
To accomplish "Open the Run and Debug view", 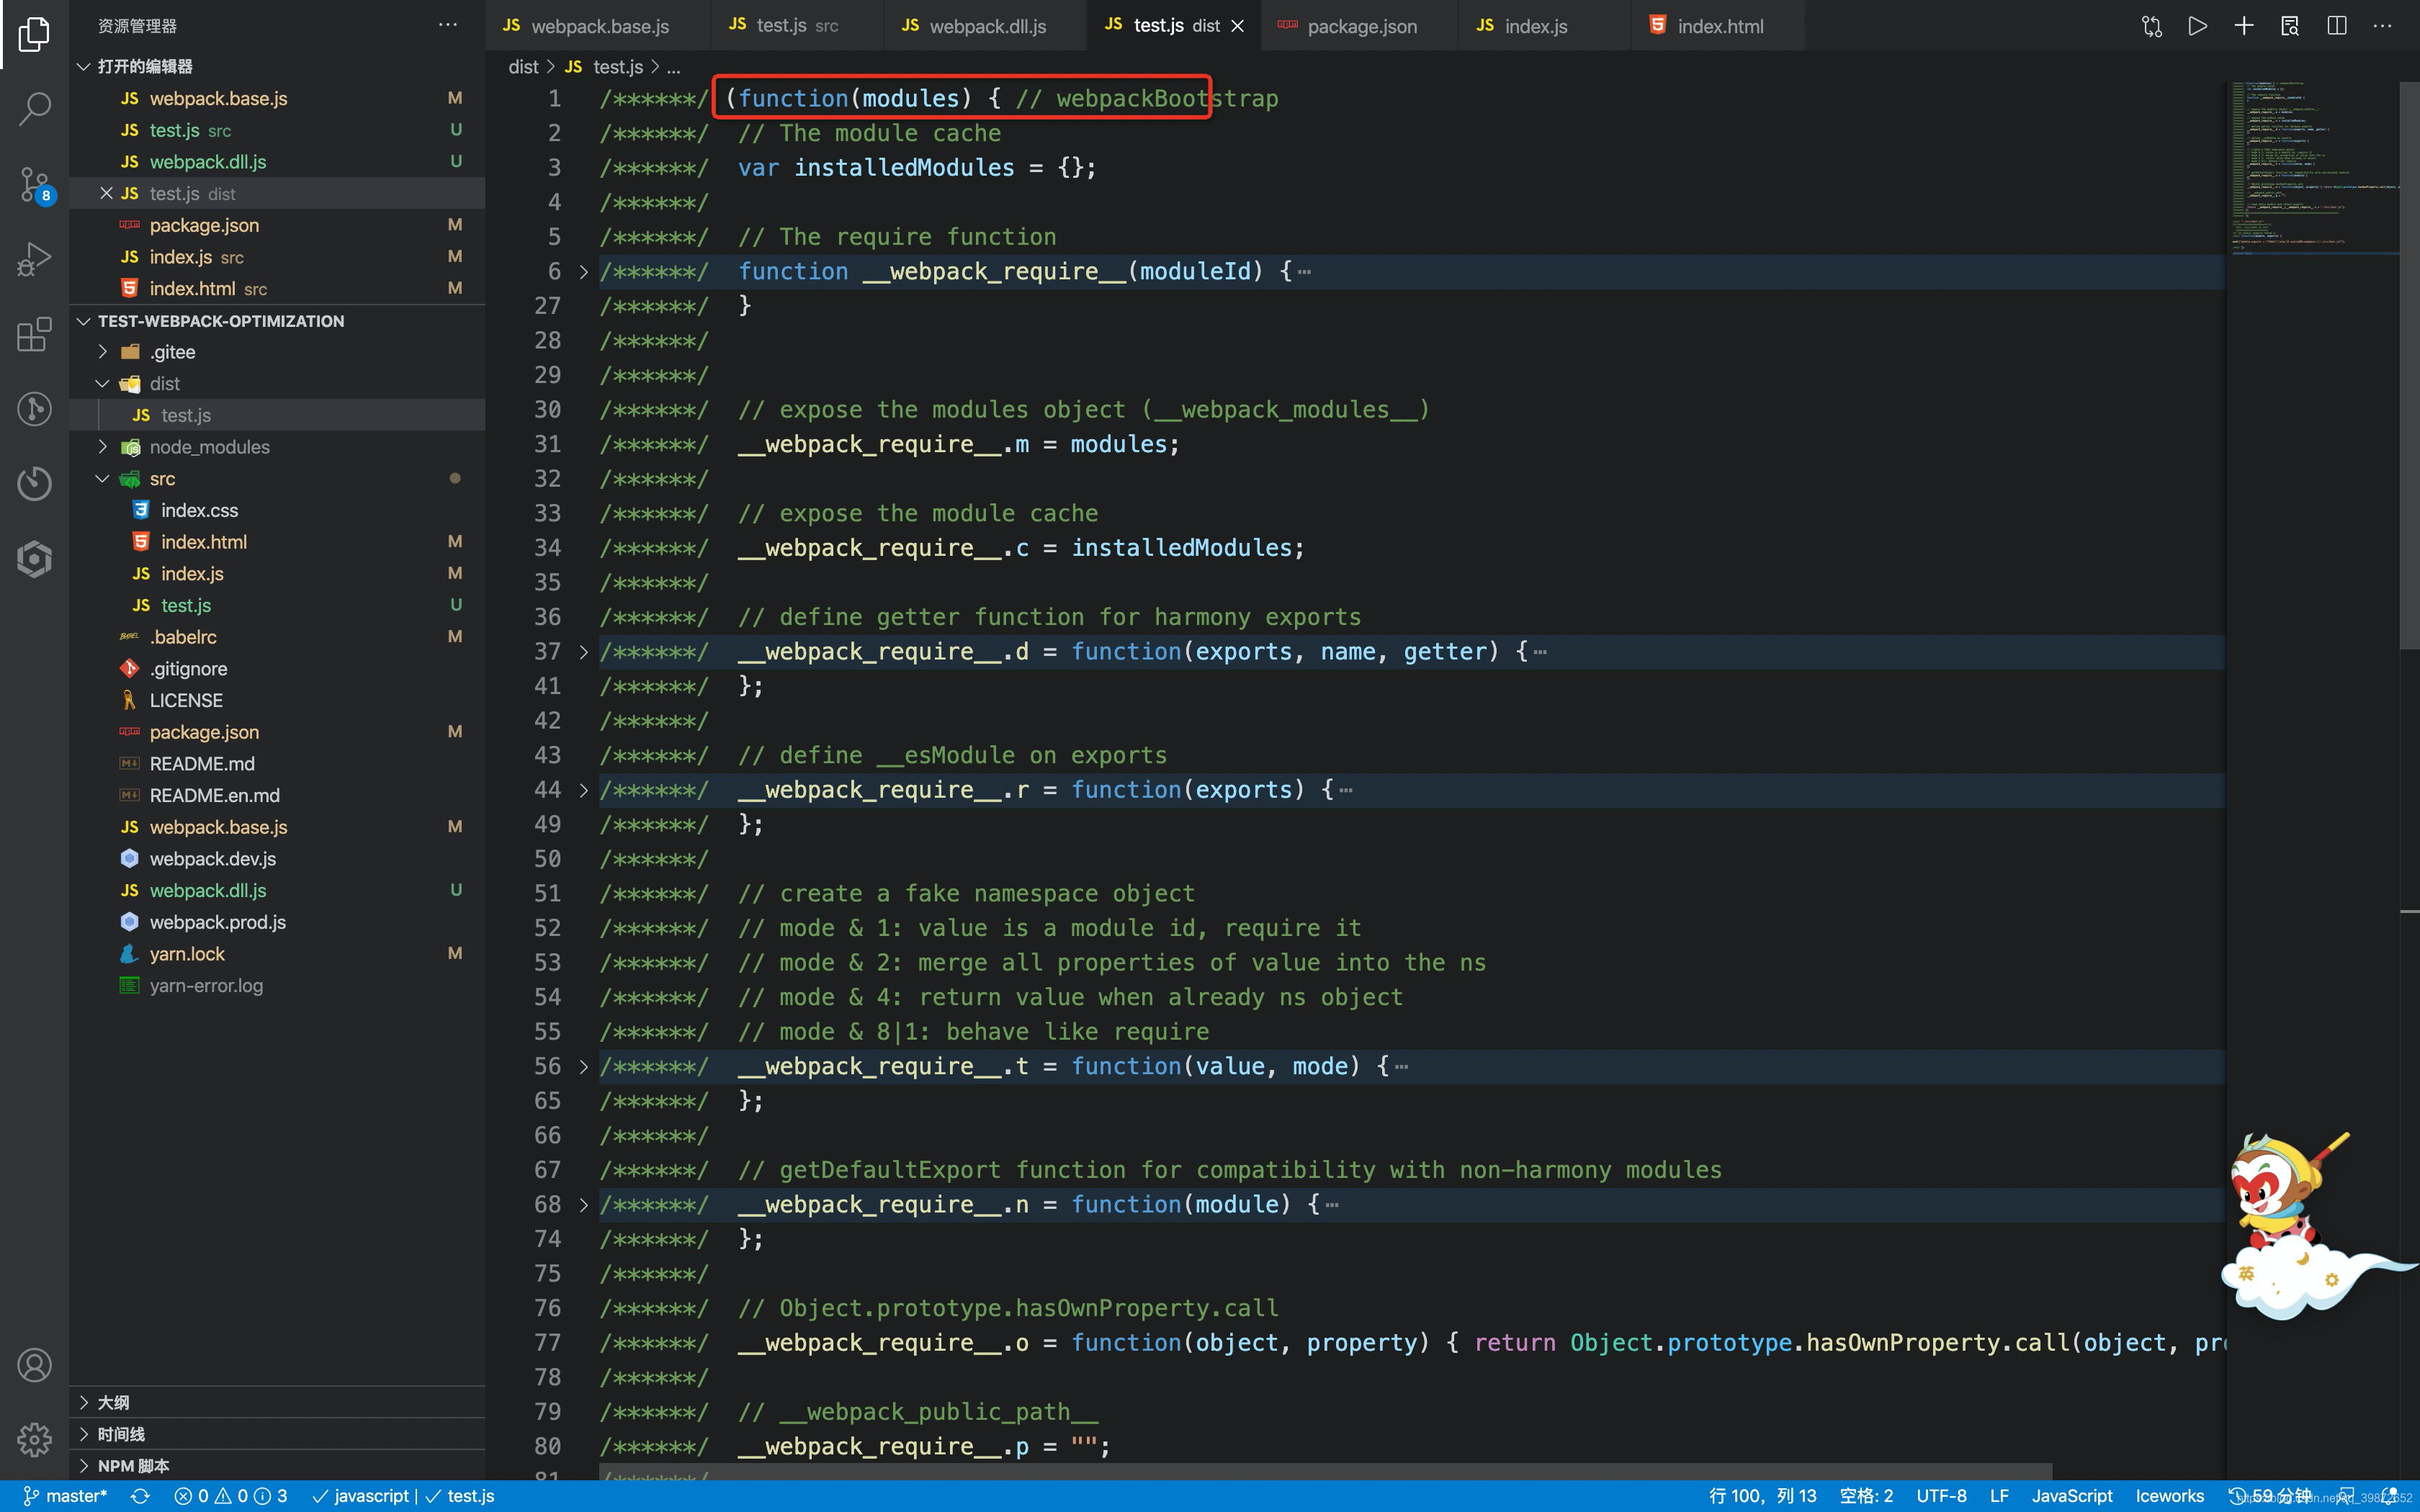I will (34, 259).
